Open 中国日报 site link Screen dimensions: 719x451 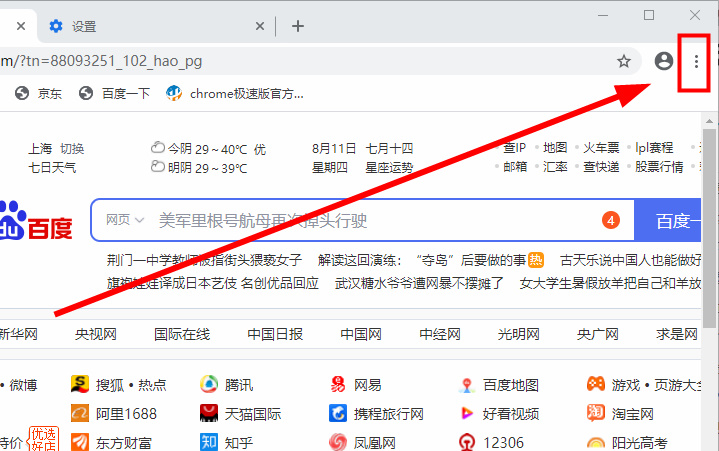click(x=275, y=334)
